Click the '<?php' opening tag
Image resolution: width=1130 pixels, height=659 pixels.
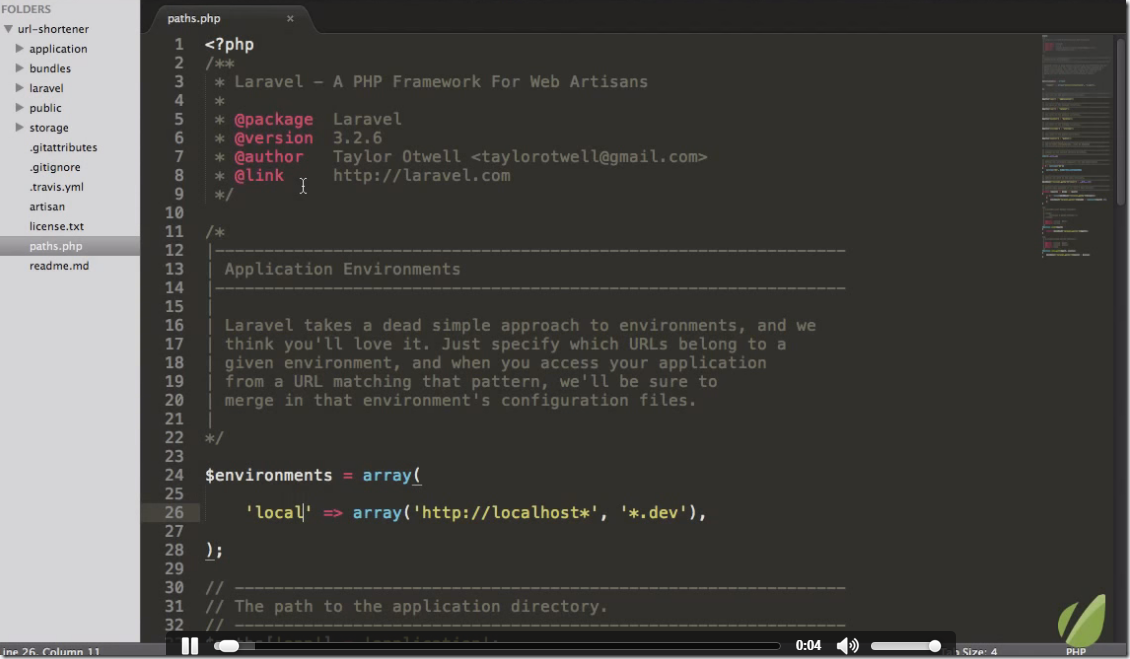click(x=229, y=45)
